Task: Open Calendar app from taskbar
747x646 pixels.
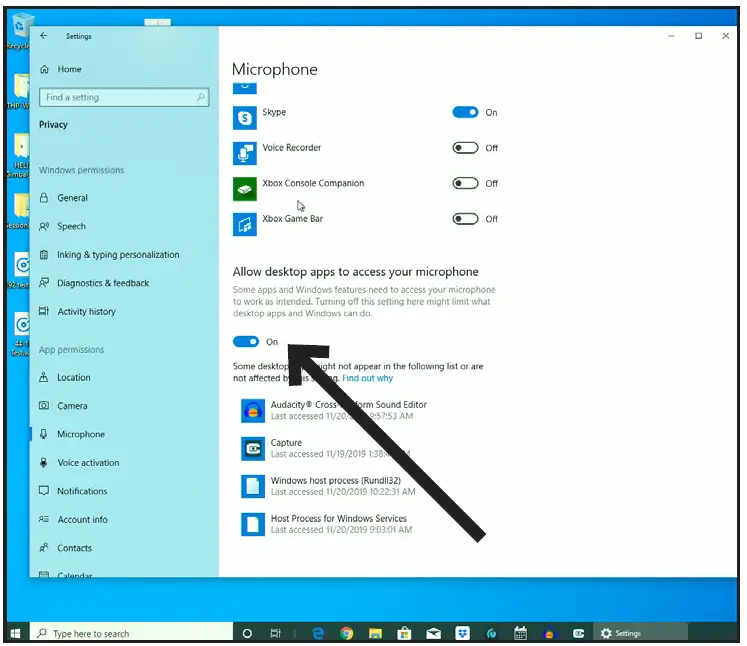Action: [520, 633]
